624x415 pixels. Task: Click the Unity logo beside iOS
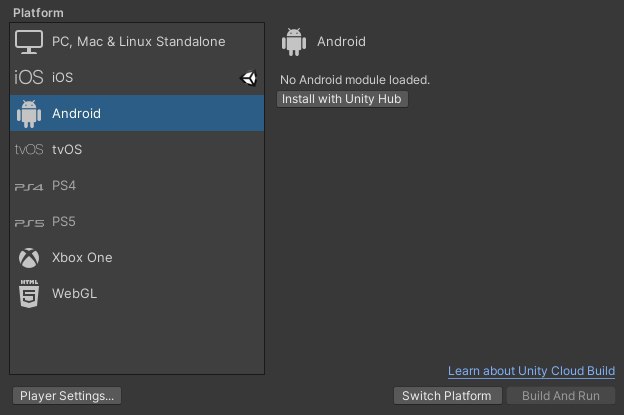pos(249,78)
